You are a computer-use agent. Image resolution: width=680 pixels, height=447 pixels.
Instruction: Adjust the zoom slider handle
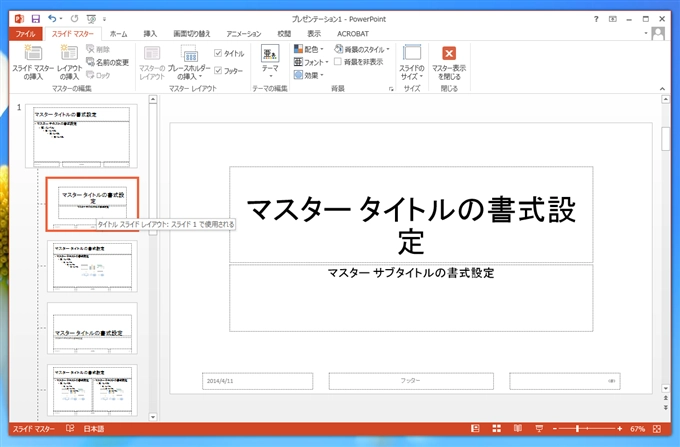tap(577, 429)
